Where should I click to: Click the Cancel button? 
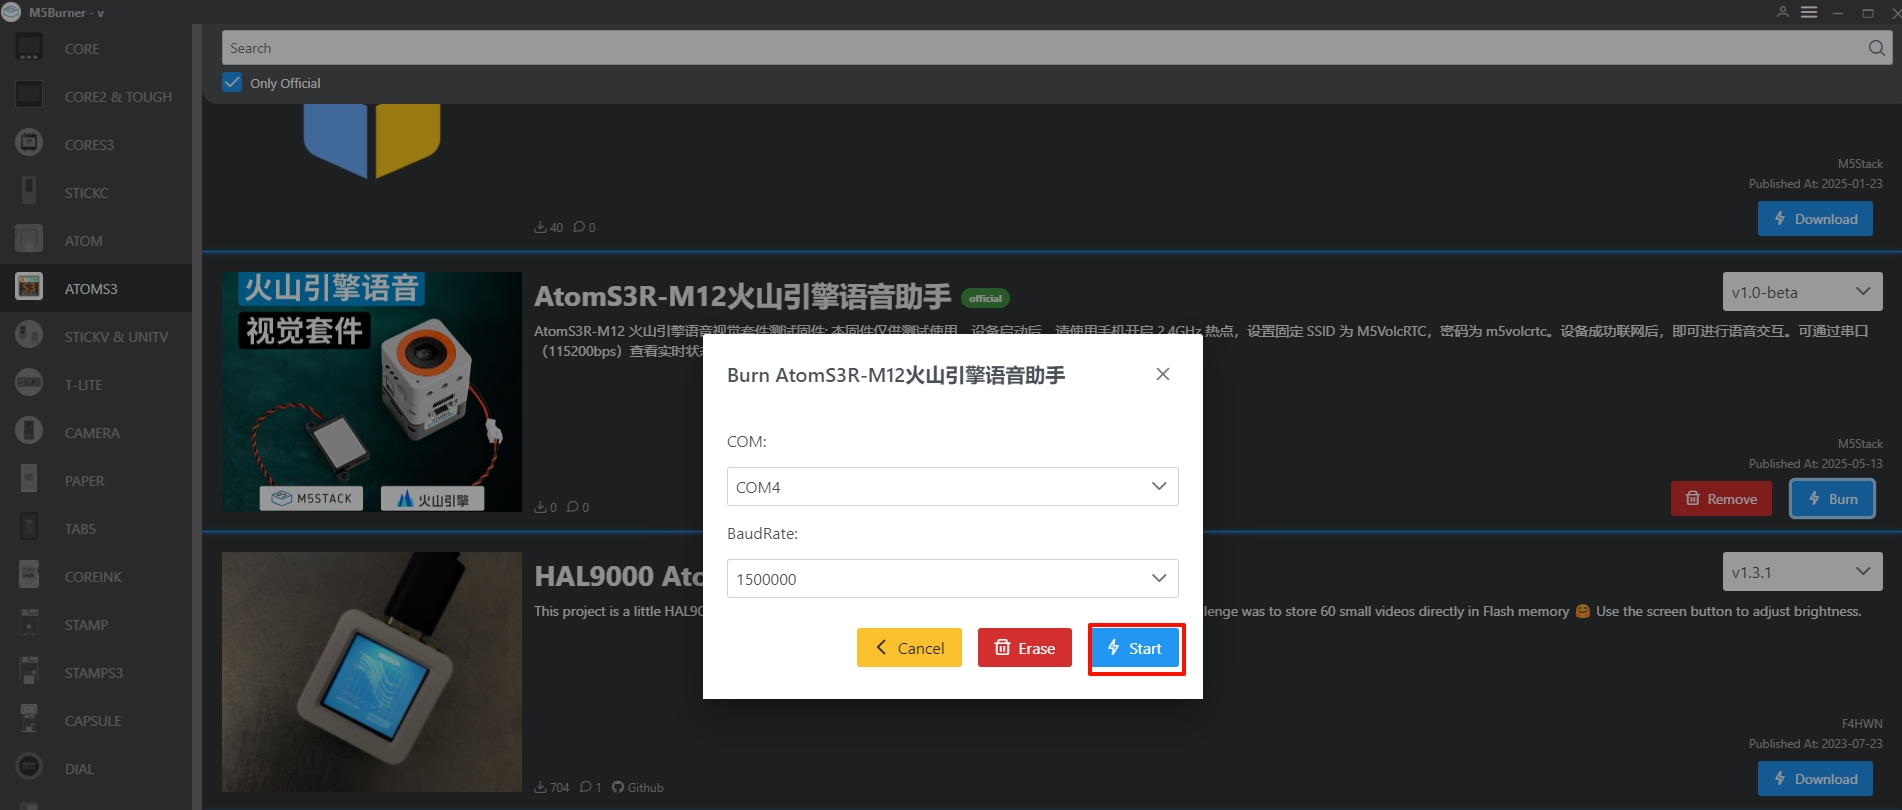(909, 648)
